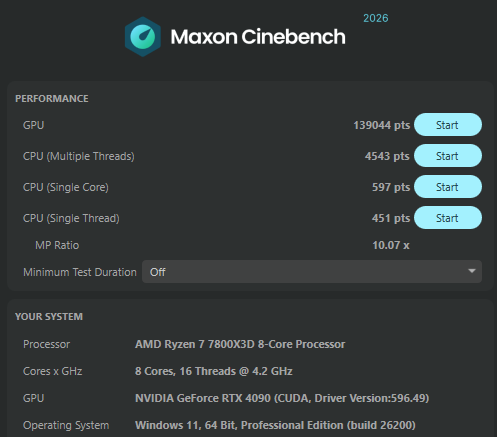Click the Cores x GHz label
Image resolution: width=497 pixels, height=437 pixels.
tap(52, 371)
